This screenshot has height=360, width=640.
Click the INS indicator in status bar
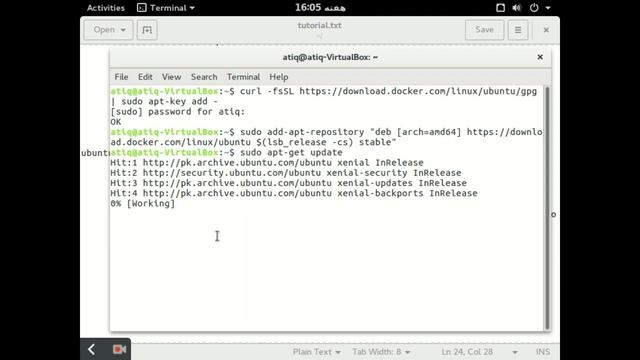click(x=543, y=352)
